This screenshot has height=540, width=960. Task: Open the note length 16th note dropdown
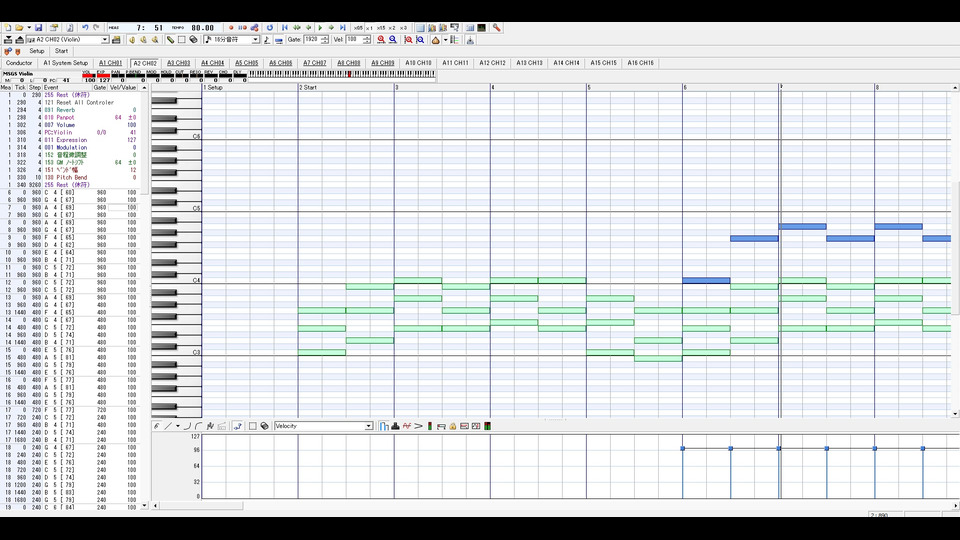[255, 40]
